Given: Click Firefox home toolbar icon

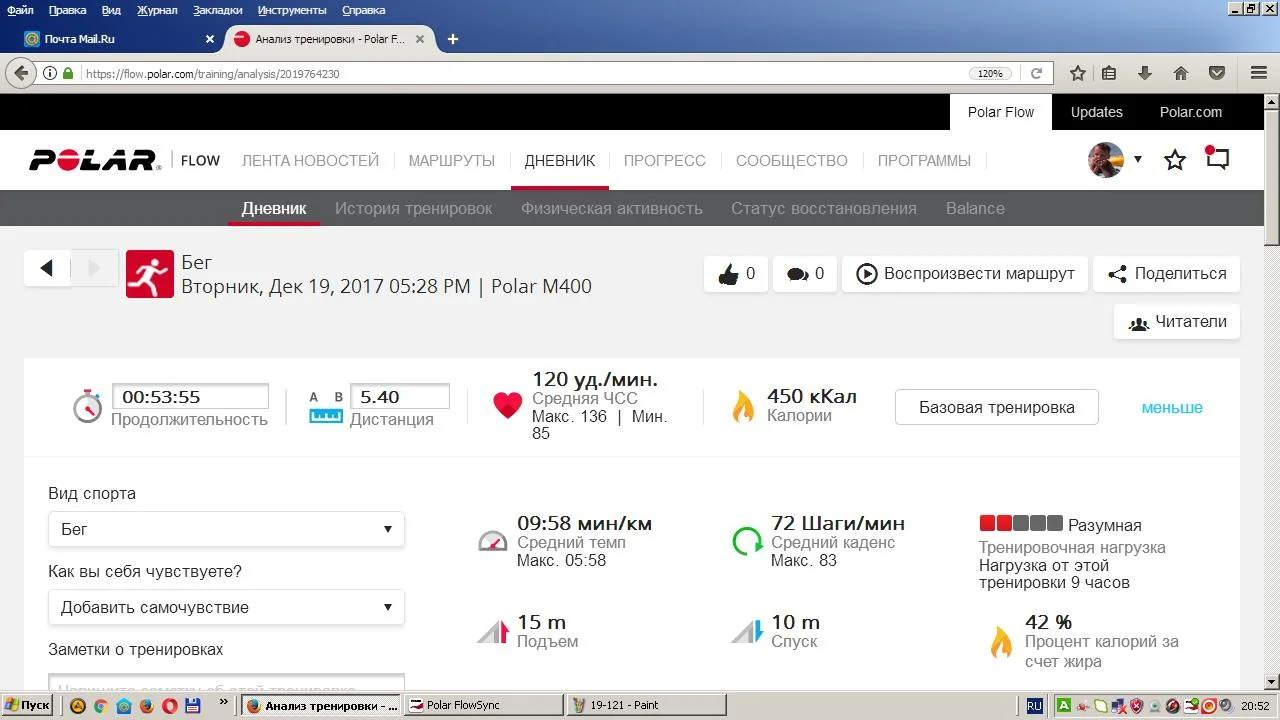Looking at the screenshot, I should coord(1181,73).
